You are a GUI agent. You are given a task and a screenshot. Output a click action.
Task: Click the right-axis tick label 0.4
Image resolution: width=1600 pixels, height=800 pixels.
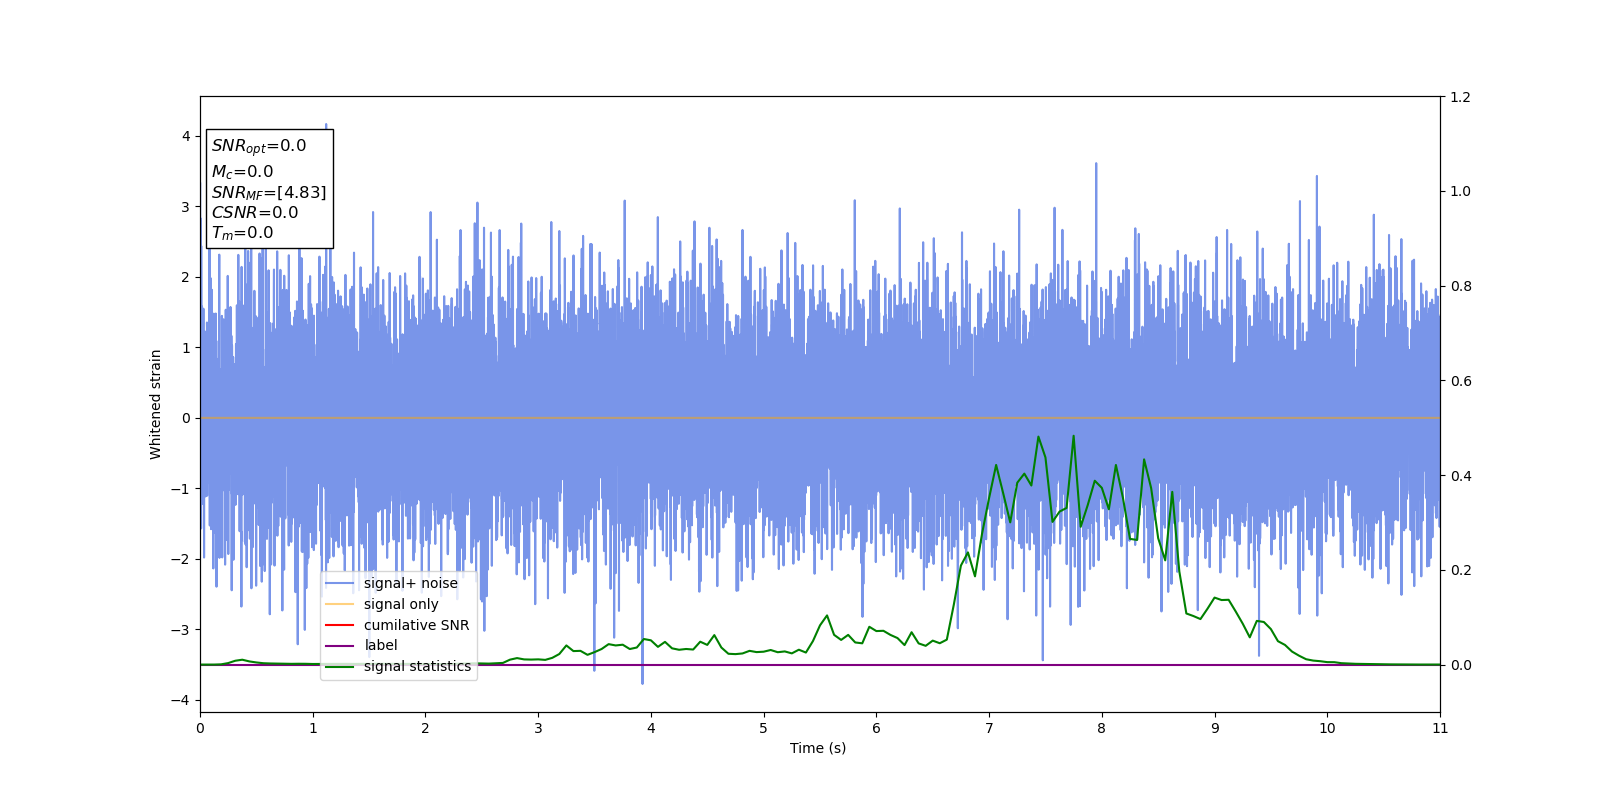click(x=1460, y=476)
